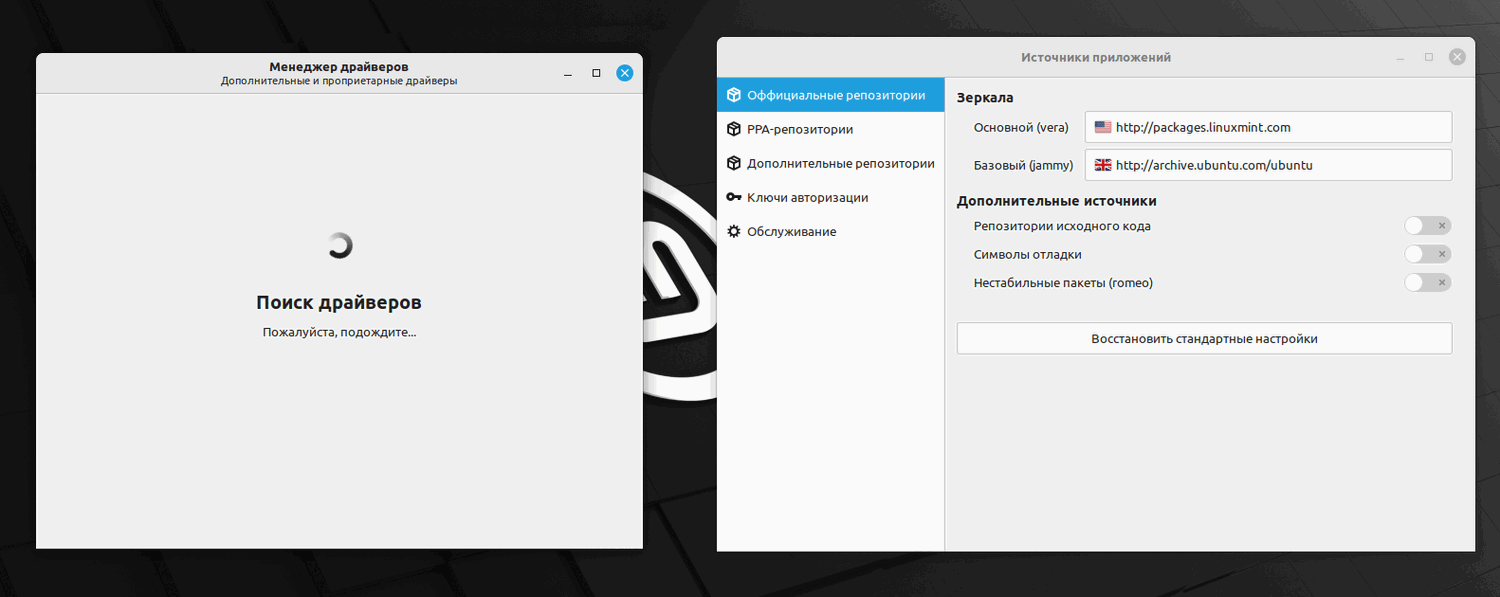Select Основной (vera) mirror http://packages.linuxmint.com
1500x597 pixels.
click(x=1268, y=127)
